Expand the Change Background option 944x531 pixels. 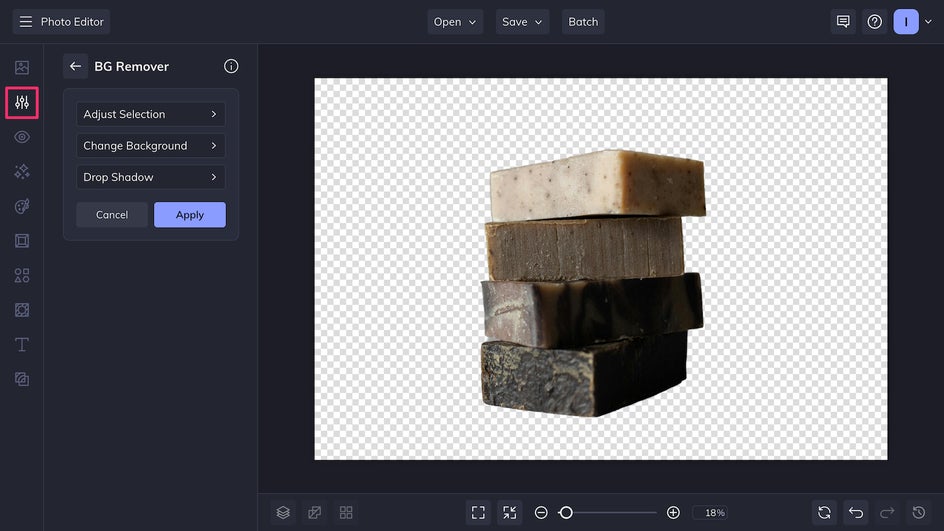tap(150, 146)
